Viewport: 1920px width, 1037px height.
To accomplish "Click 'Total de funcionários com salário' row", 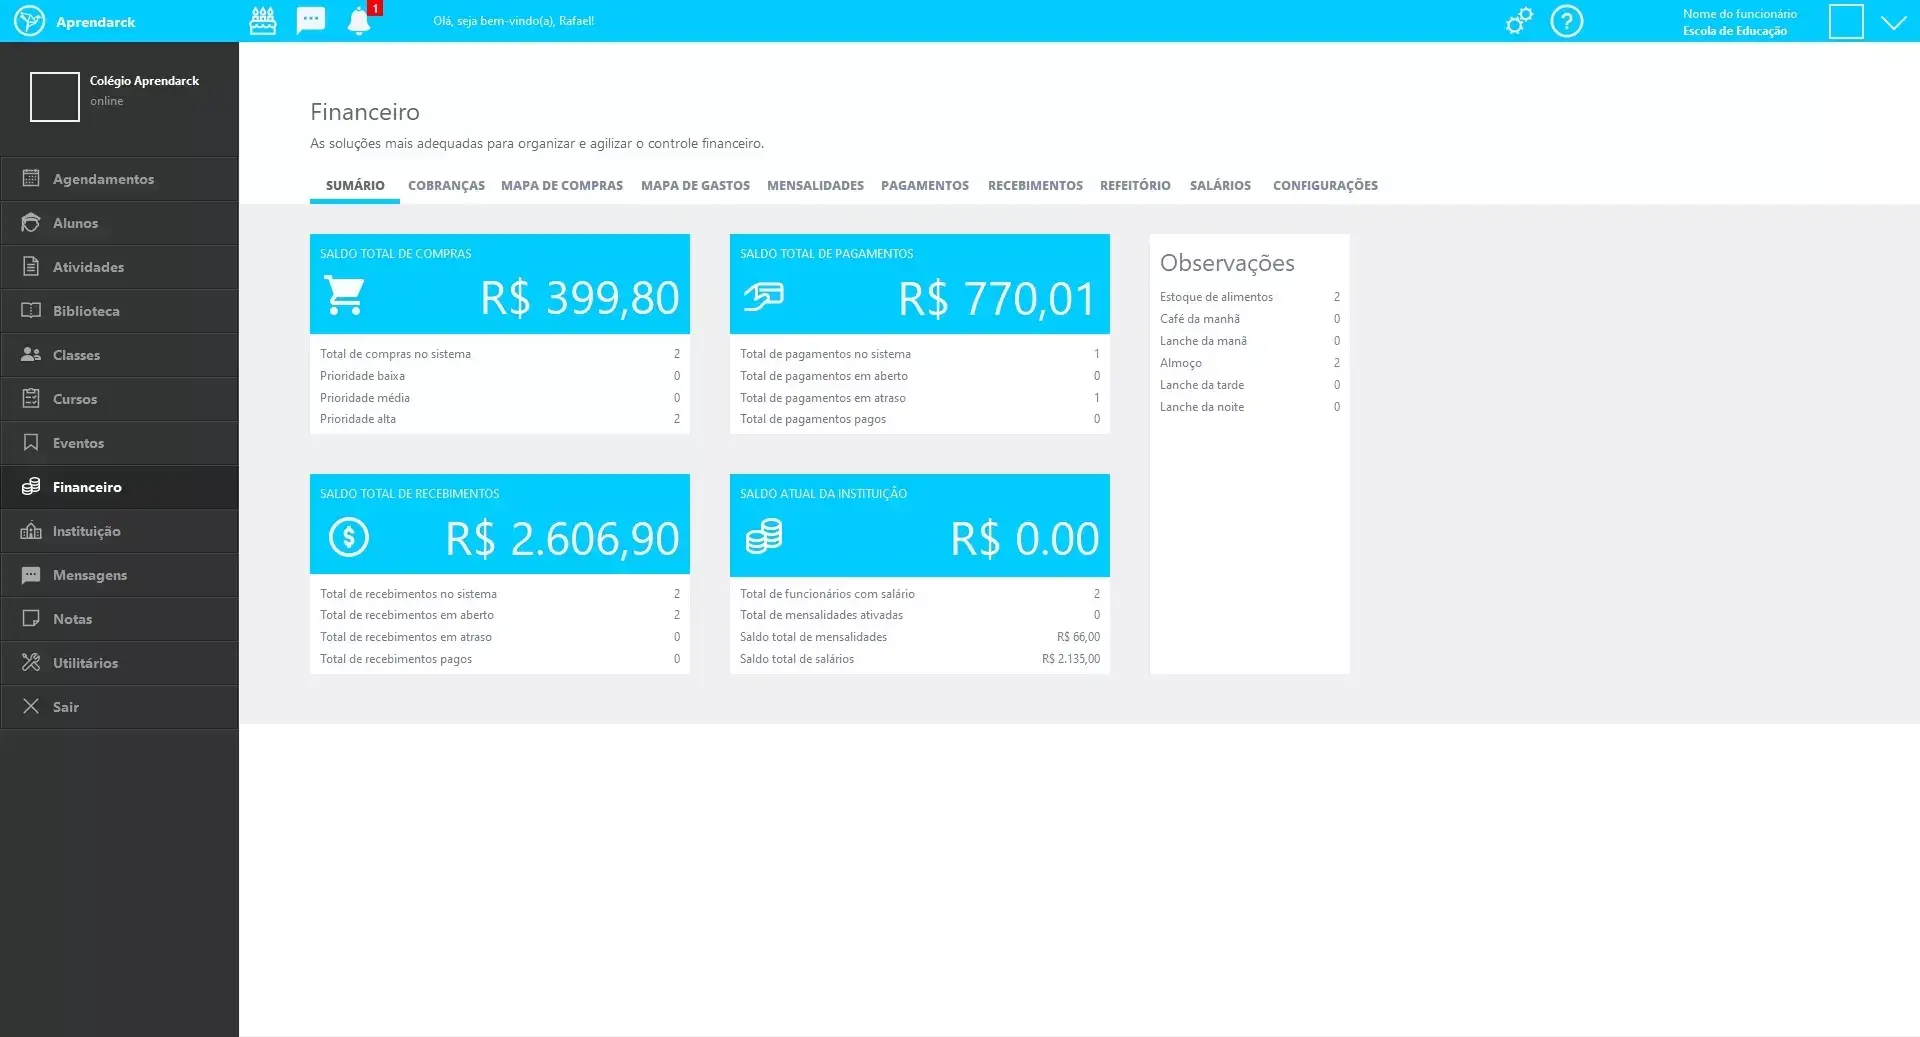I will (920, 594).
